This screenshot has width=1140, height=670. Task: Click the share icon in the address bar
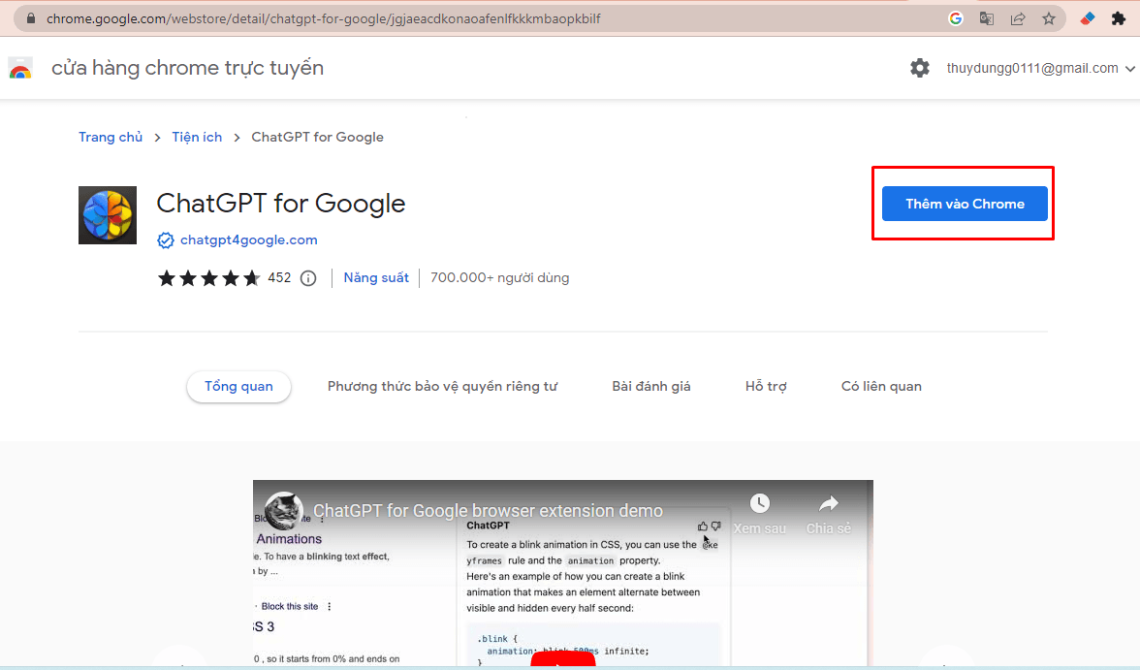(x=1018, y=18)
